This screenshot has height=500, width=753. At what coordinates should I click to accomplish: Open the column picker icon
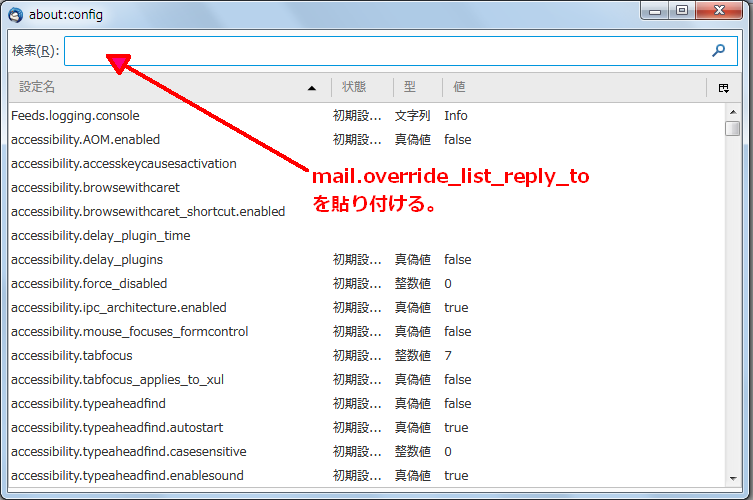pos(723,88)
